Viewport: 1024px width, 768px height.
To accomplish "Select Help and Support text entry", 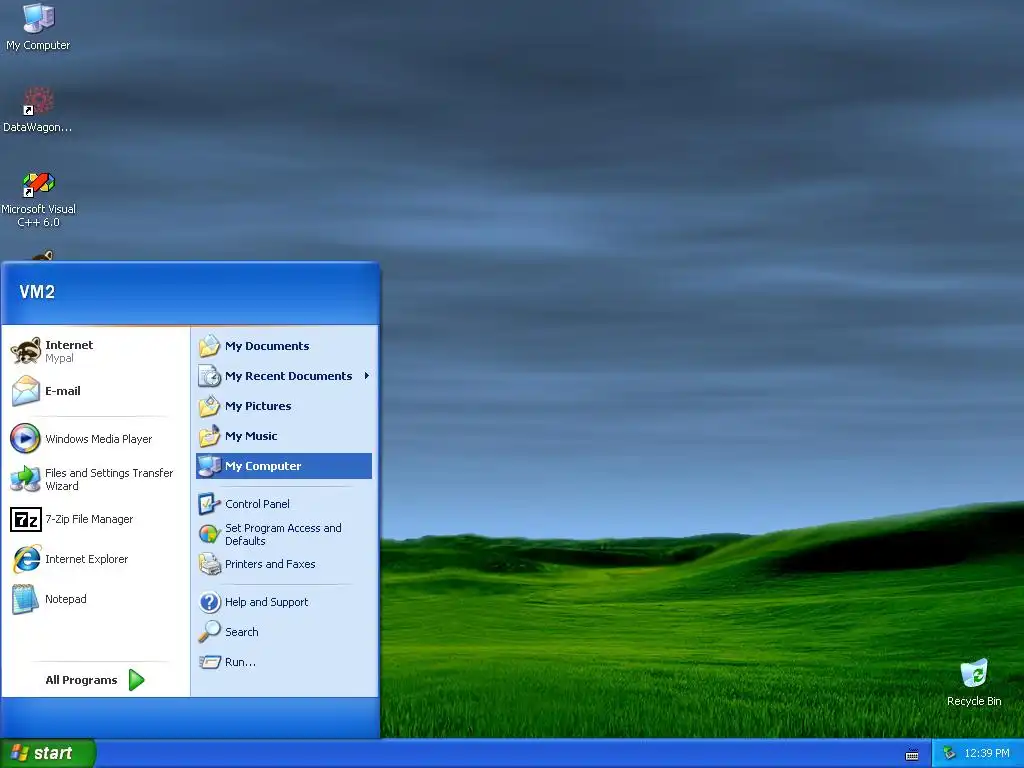I will coord(266,602).
